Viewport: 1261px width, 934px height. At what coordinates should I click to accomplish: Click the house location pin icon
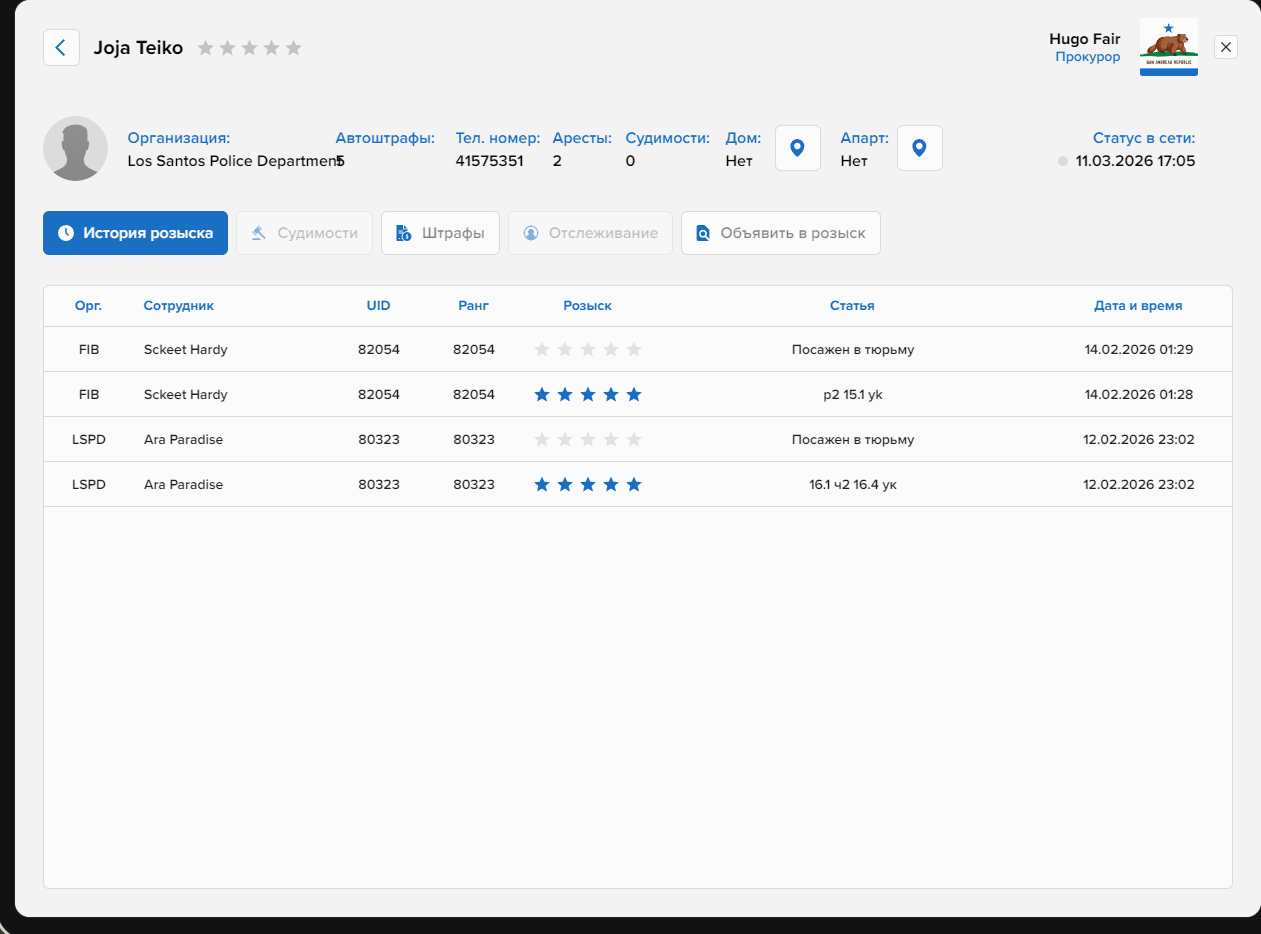[797, 148]
